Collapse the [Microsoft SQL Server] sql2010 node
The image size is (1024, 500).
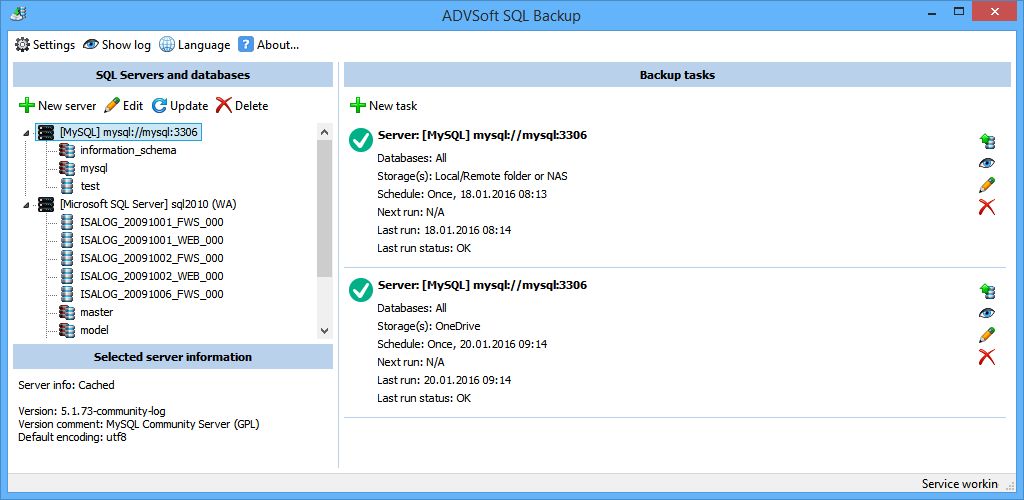26,205
